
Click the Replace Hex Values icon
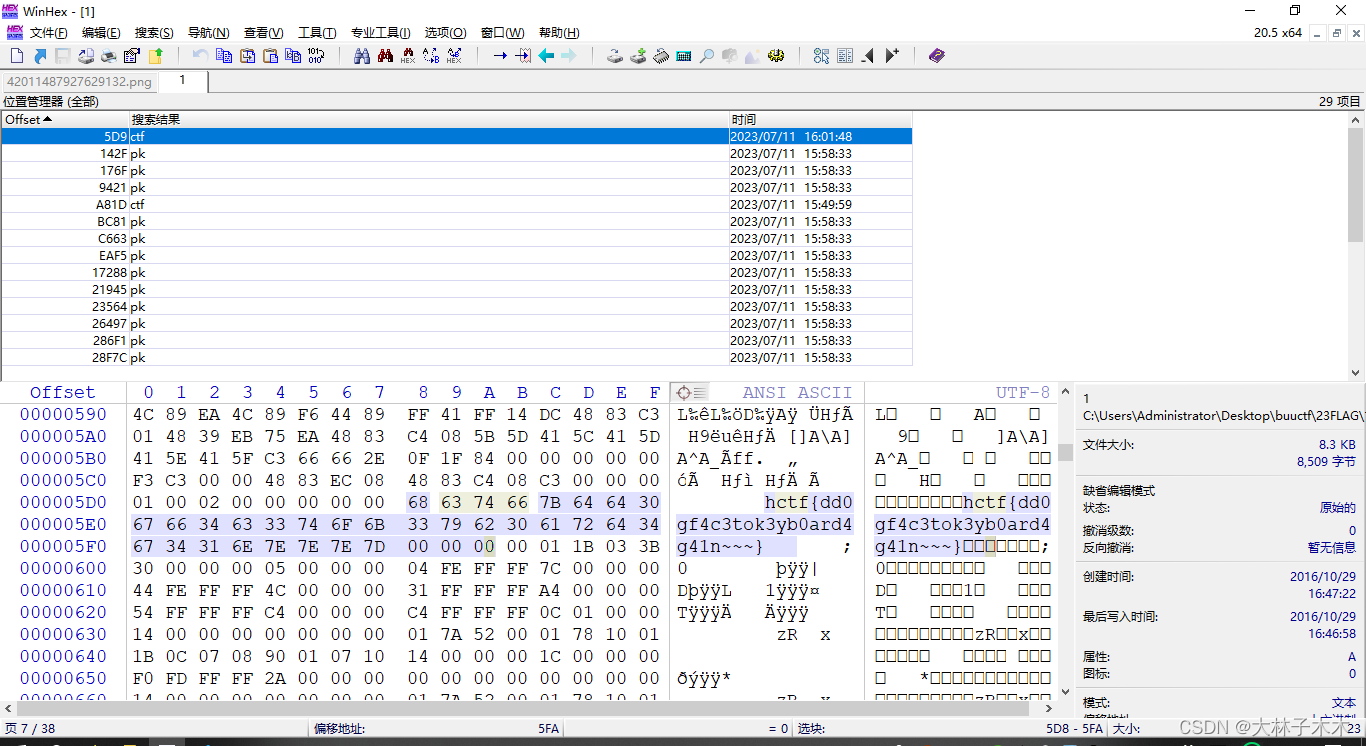coord(454,56)
